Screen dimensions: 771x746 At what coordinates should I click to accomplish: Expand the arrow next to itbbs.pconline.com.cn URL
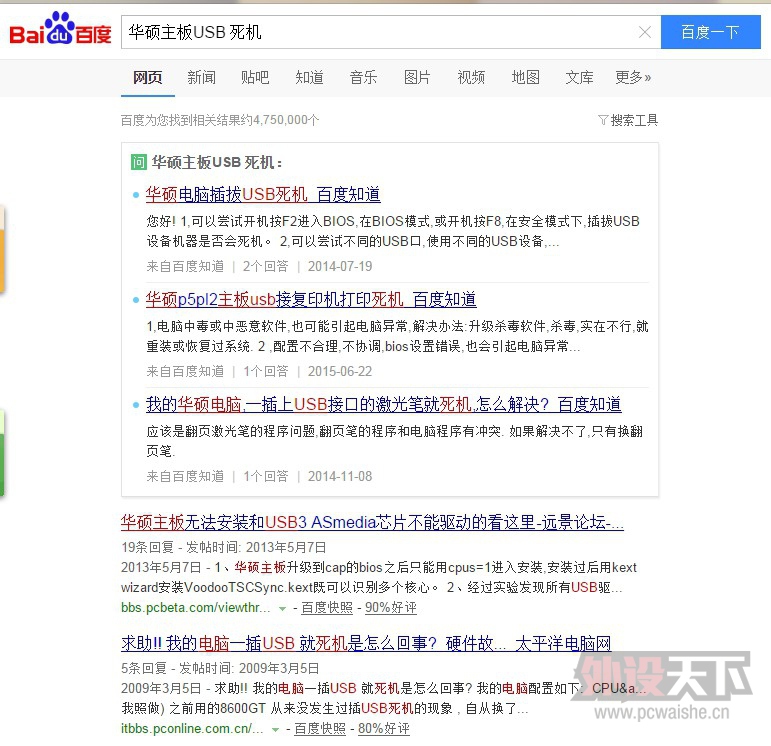[x=276, y=729]
